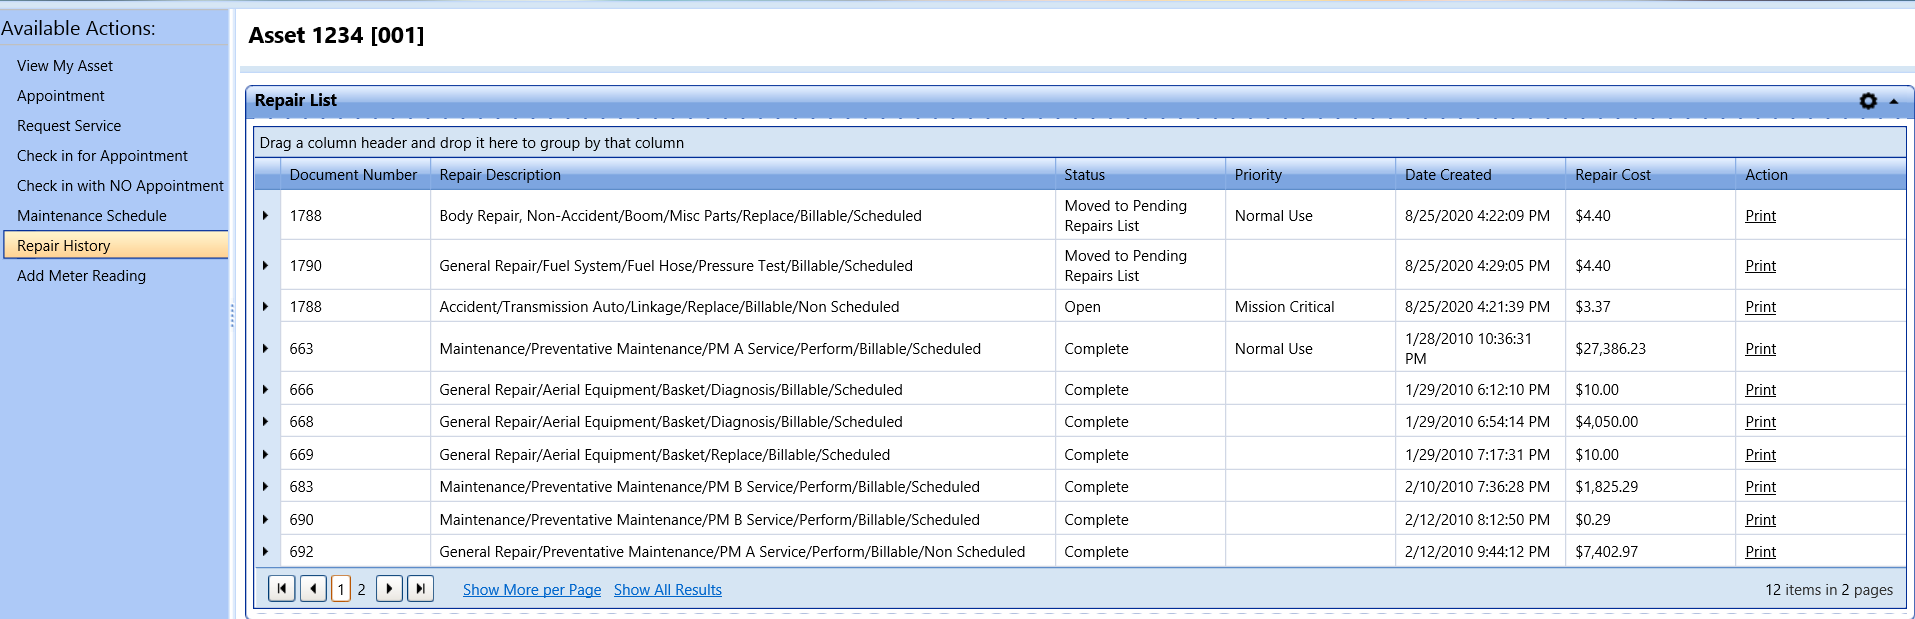Viewport: 1915px width, 619px height.
Task: Click the '1/28/2010 10:36:31 PM' date cell
Action: coord(1480,349)
